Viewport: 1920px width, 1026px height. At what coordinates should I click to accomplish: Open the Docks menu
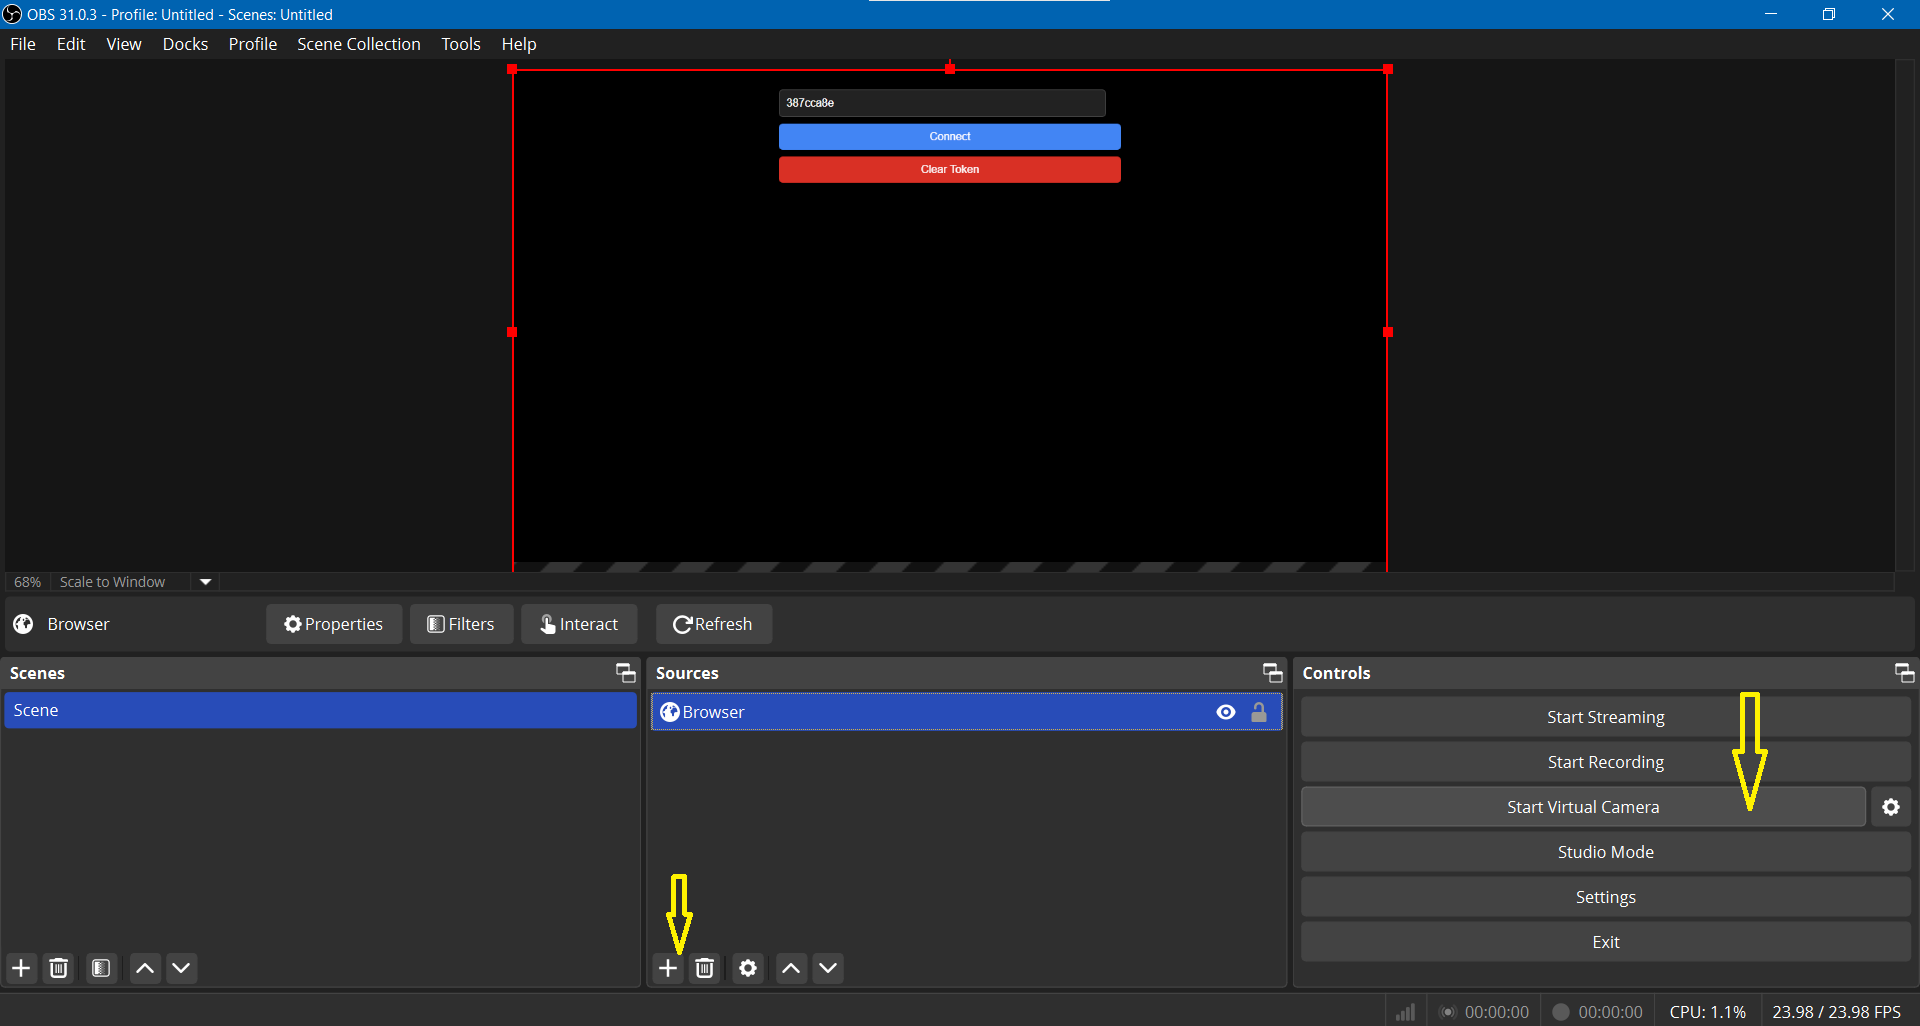[185, 44]
